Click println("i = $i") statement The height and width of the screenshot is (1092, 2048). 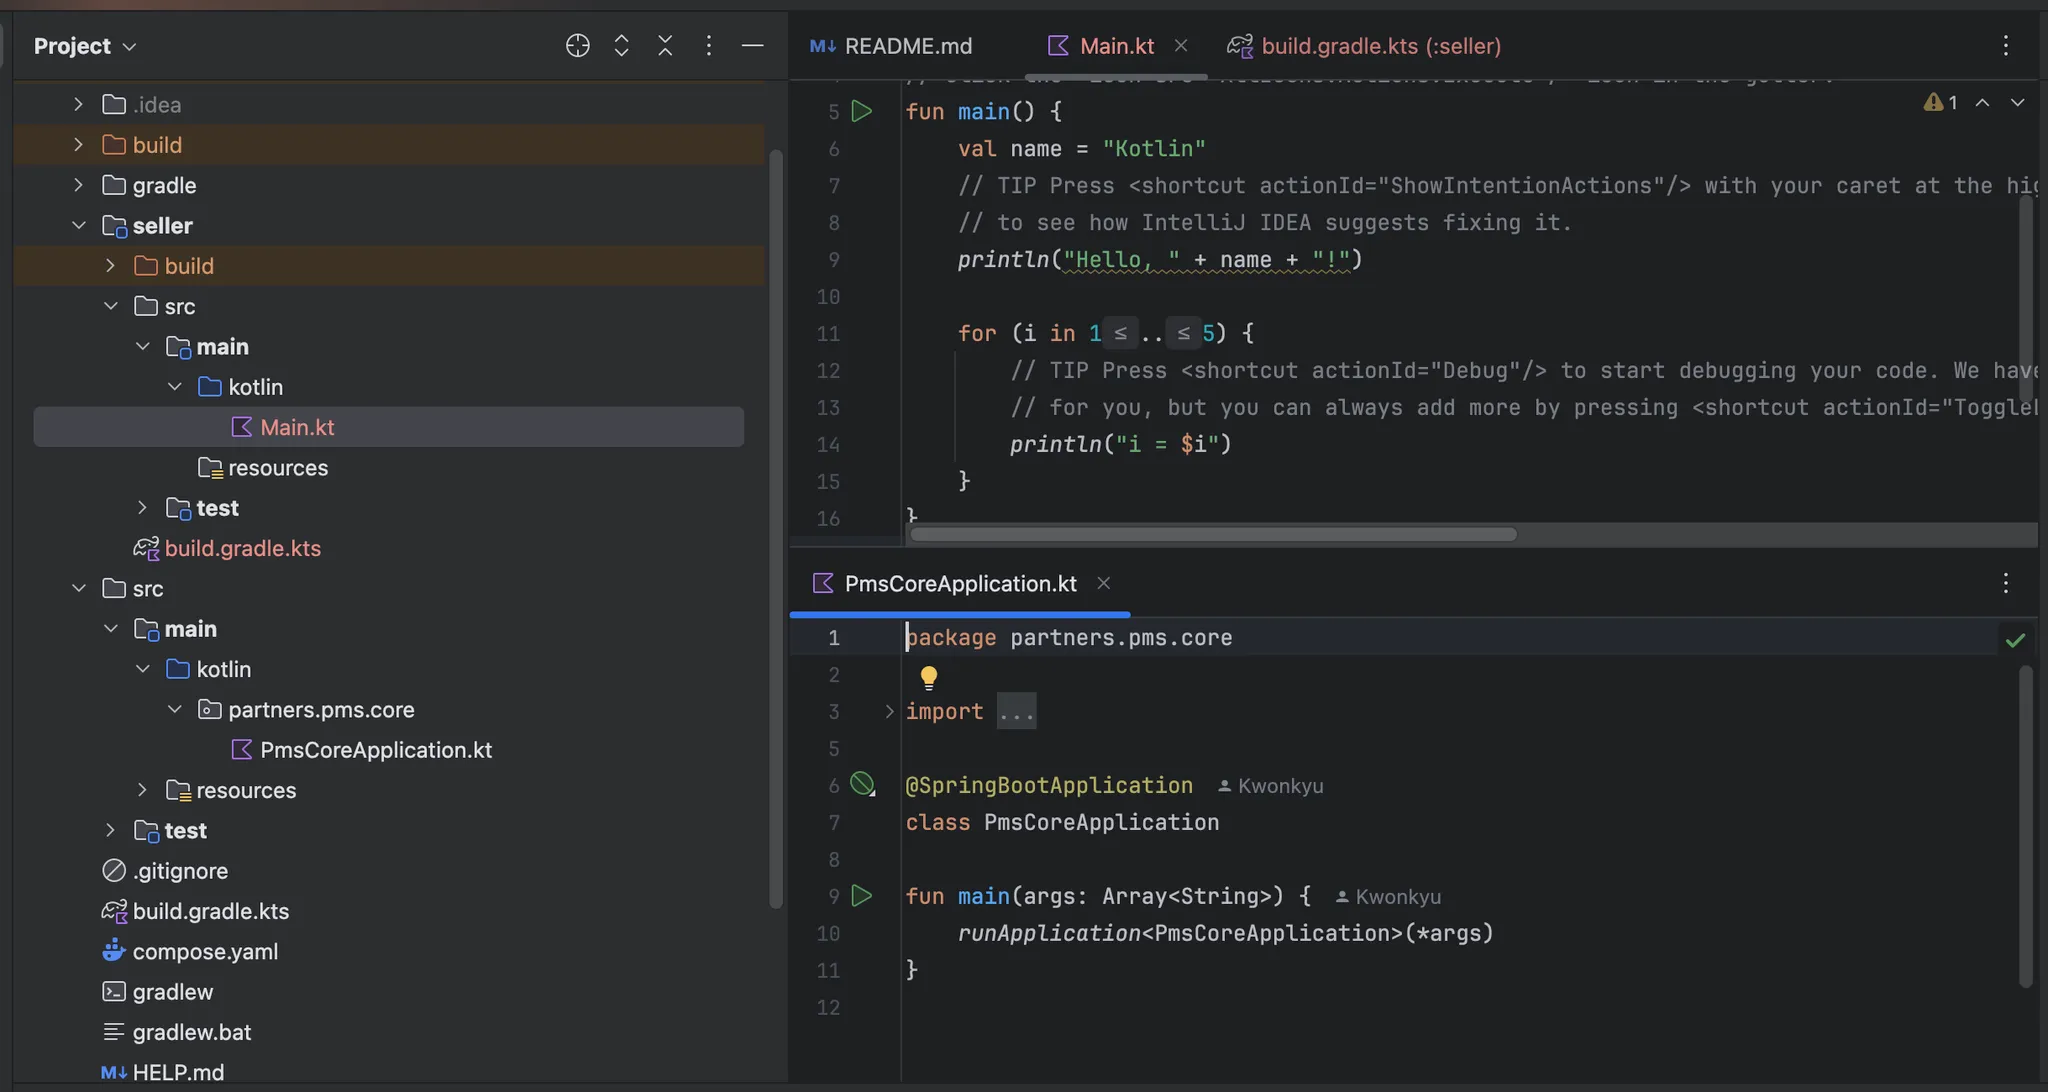(1120, 445)
